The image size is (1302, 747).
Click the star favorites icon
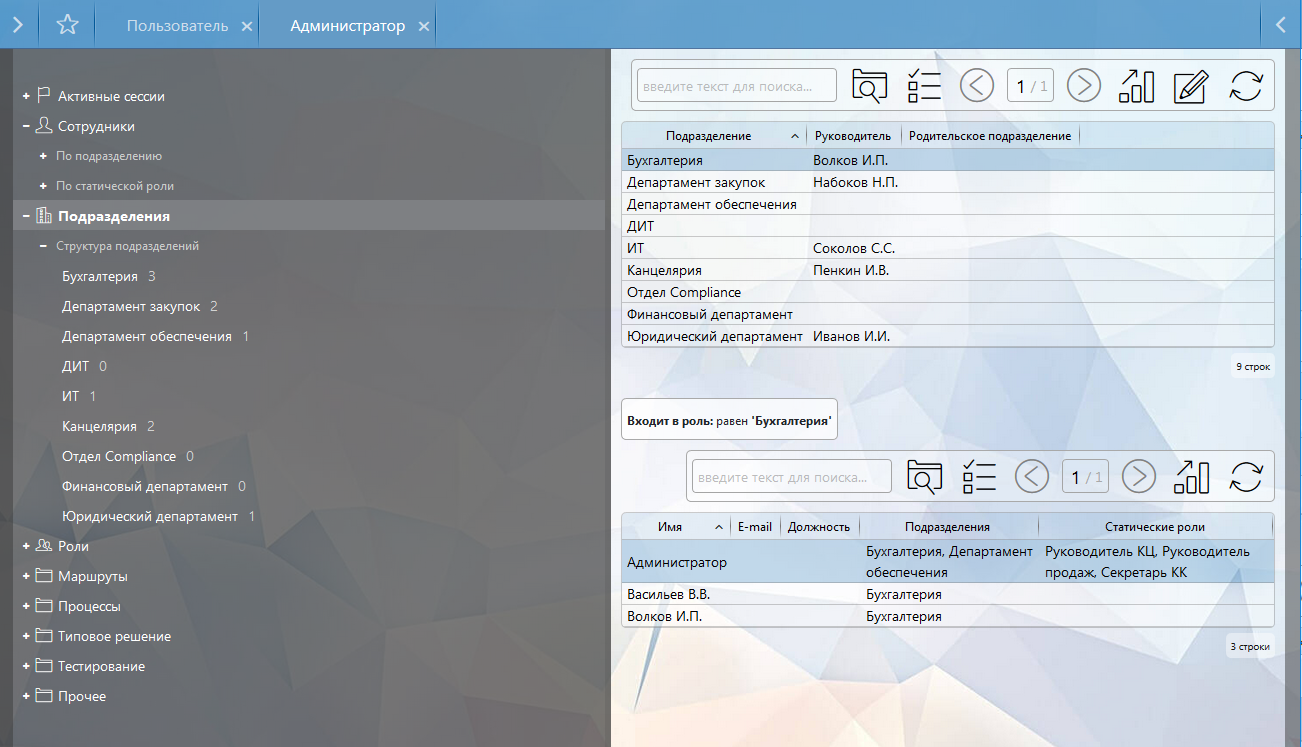coord(67,25)
